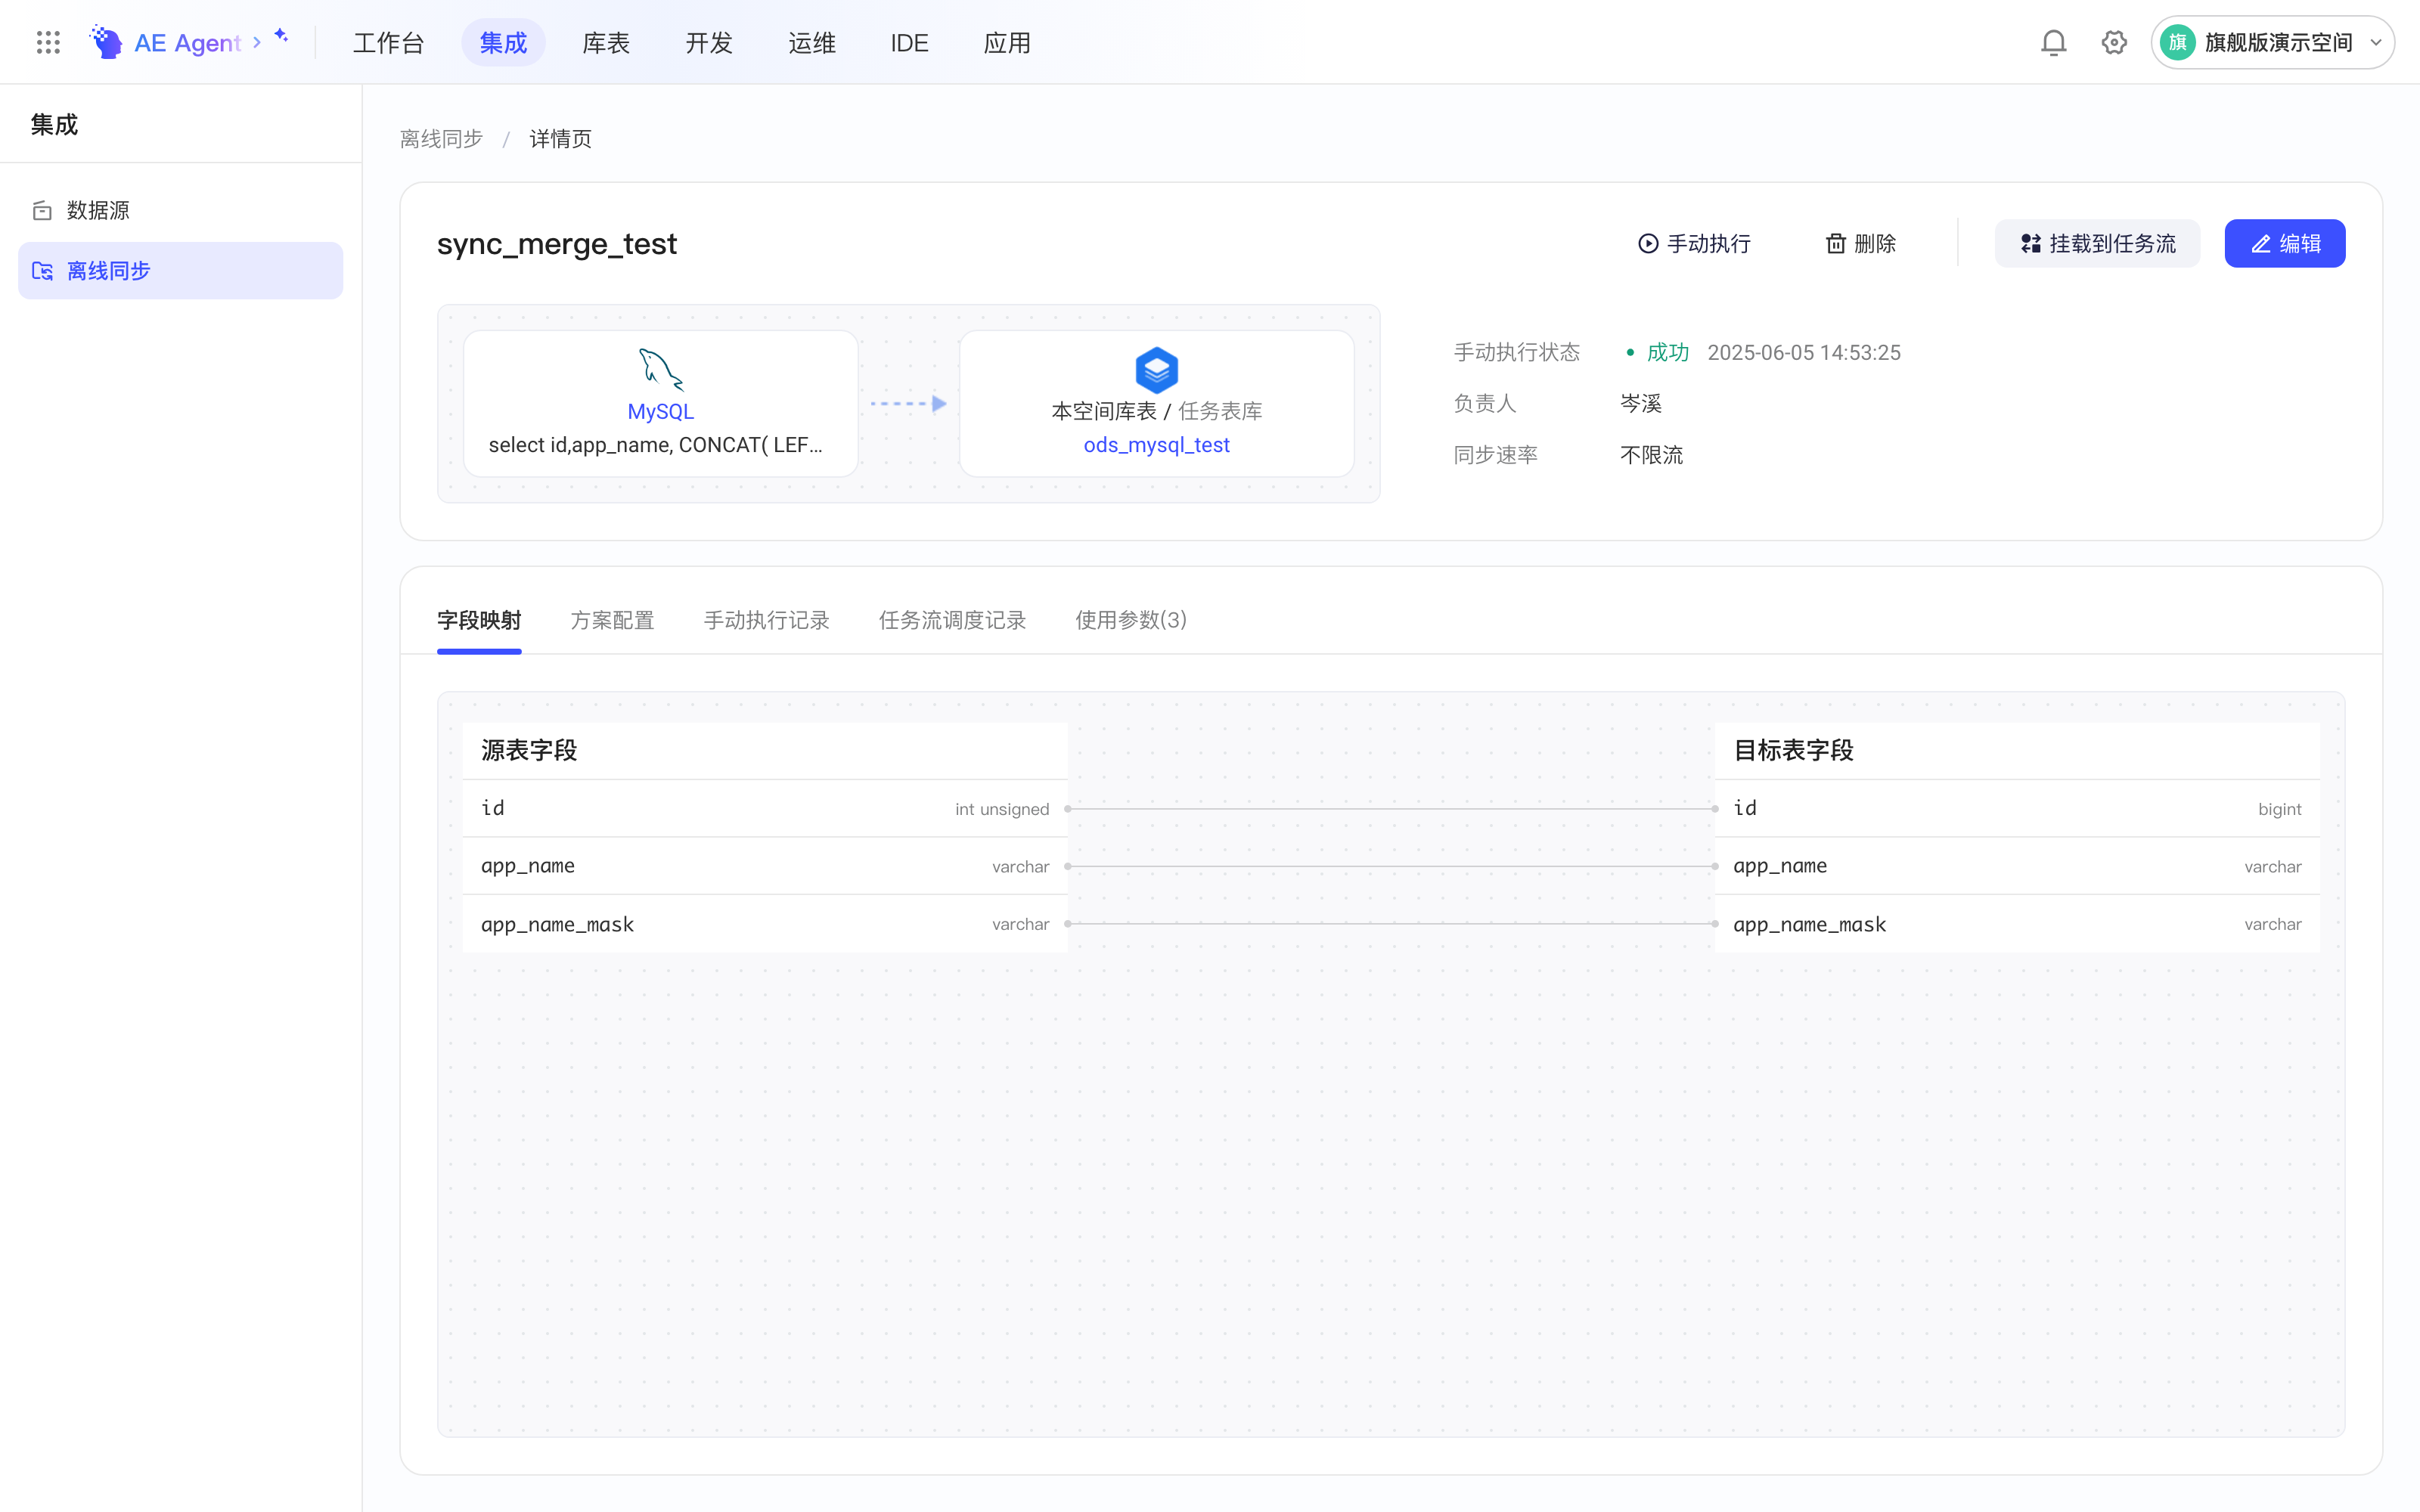
Task: Switch to the 使用参数(3) tab
Action: (1131, 620)
